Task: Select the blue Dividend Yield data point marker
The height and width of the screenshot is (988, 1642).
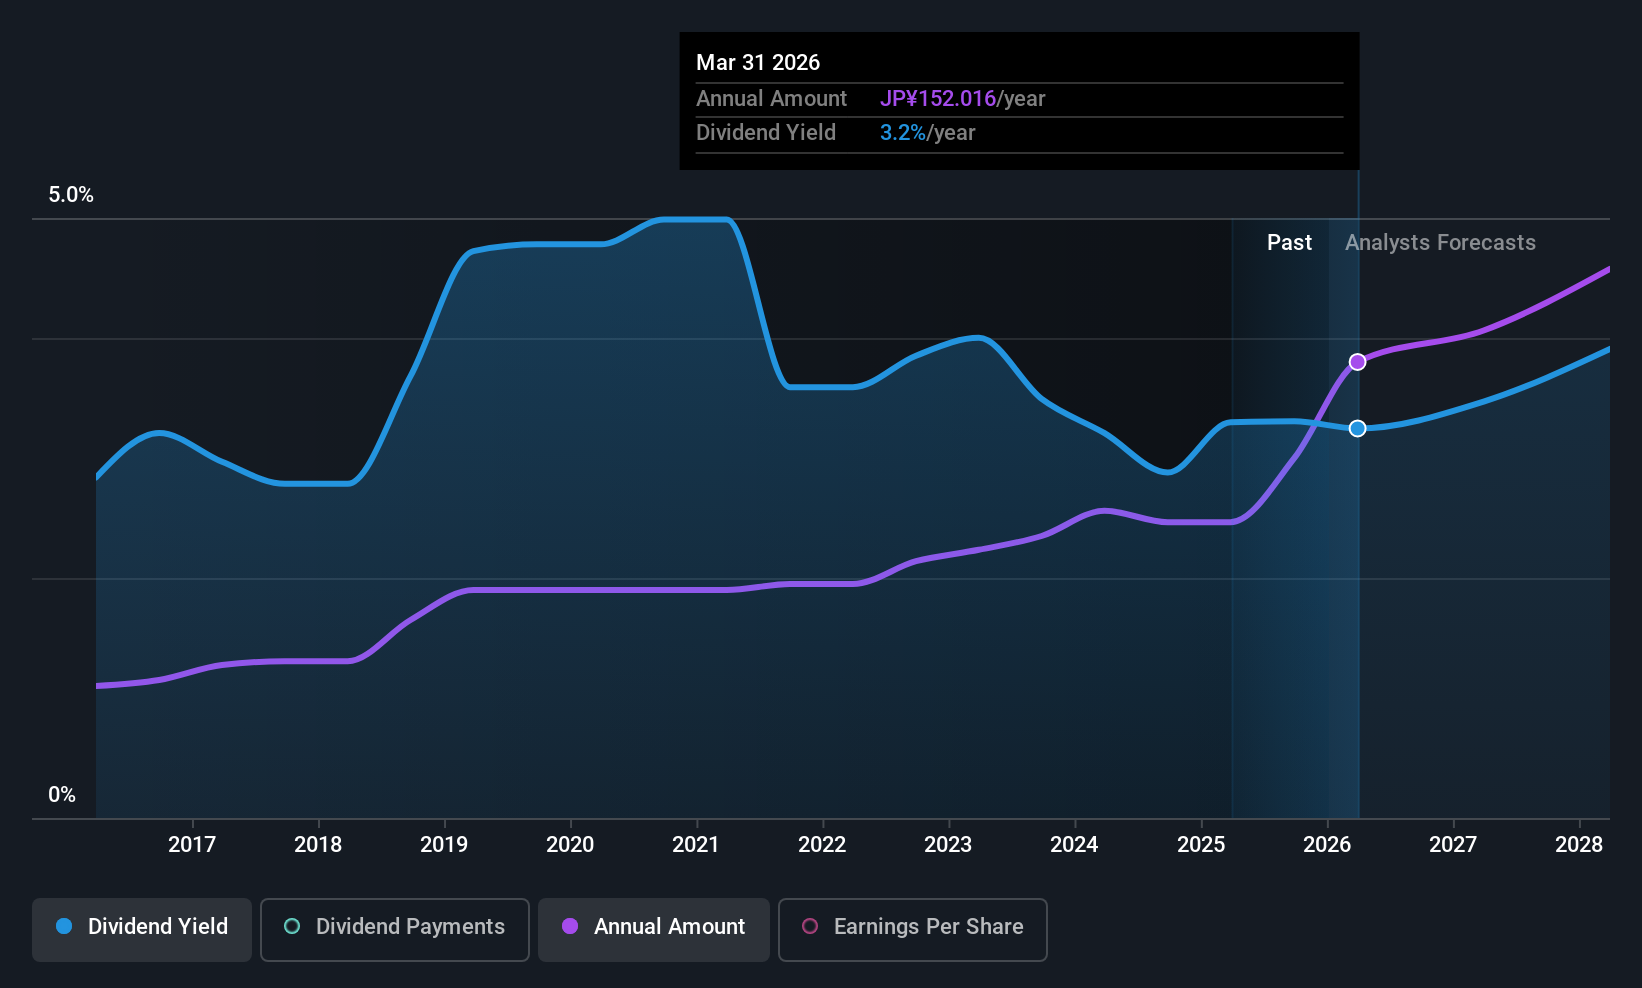Action: tap(1357, 428)
